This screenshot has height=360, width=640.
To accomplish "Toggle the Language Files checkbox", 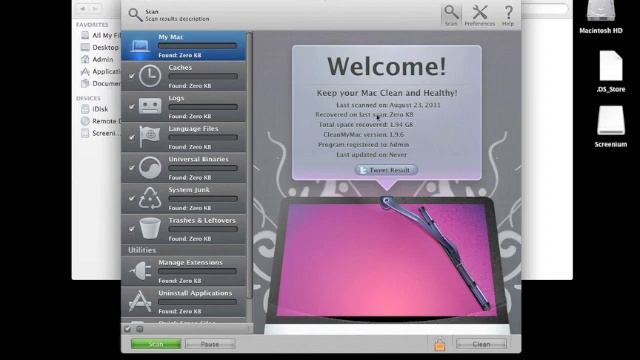I will 131,137.
